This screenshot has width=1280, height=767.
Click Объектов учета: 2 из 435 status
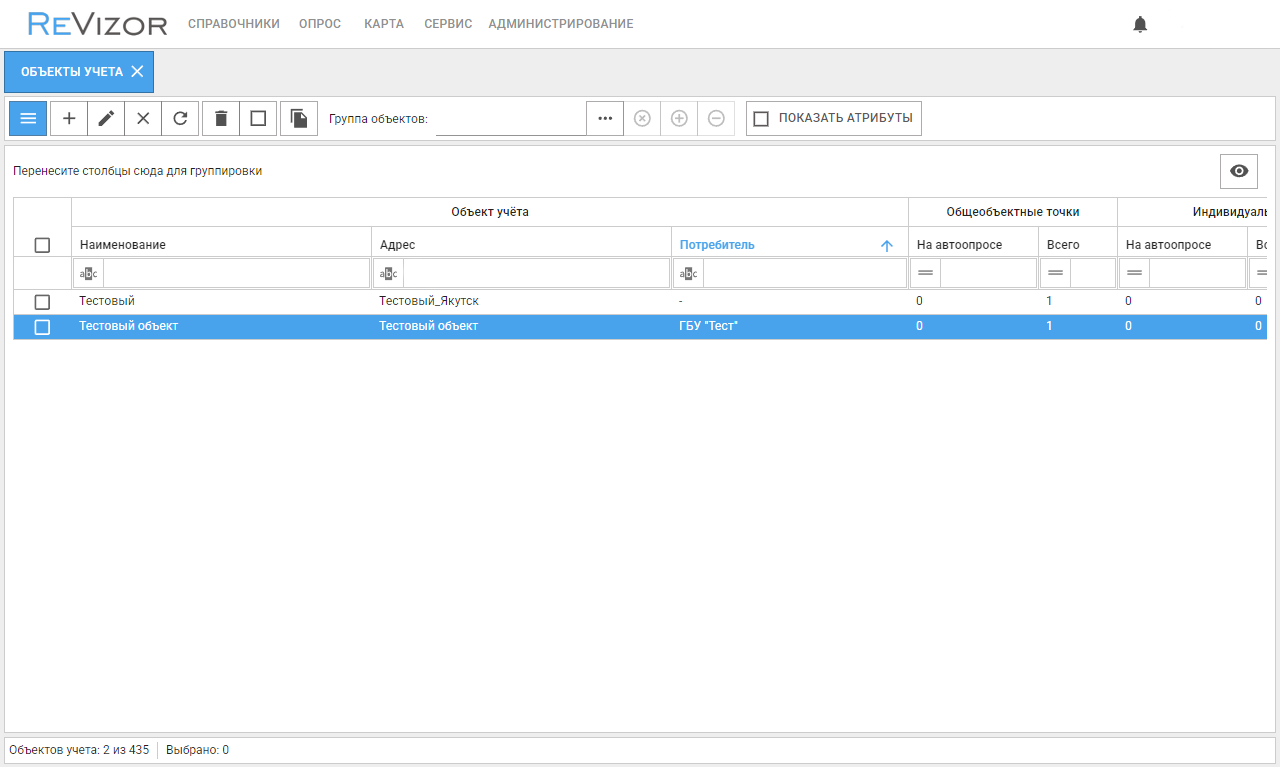[x=79, y=750]
